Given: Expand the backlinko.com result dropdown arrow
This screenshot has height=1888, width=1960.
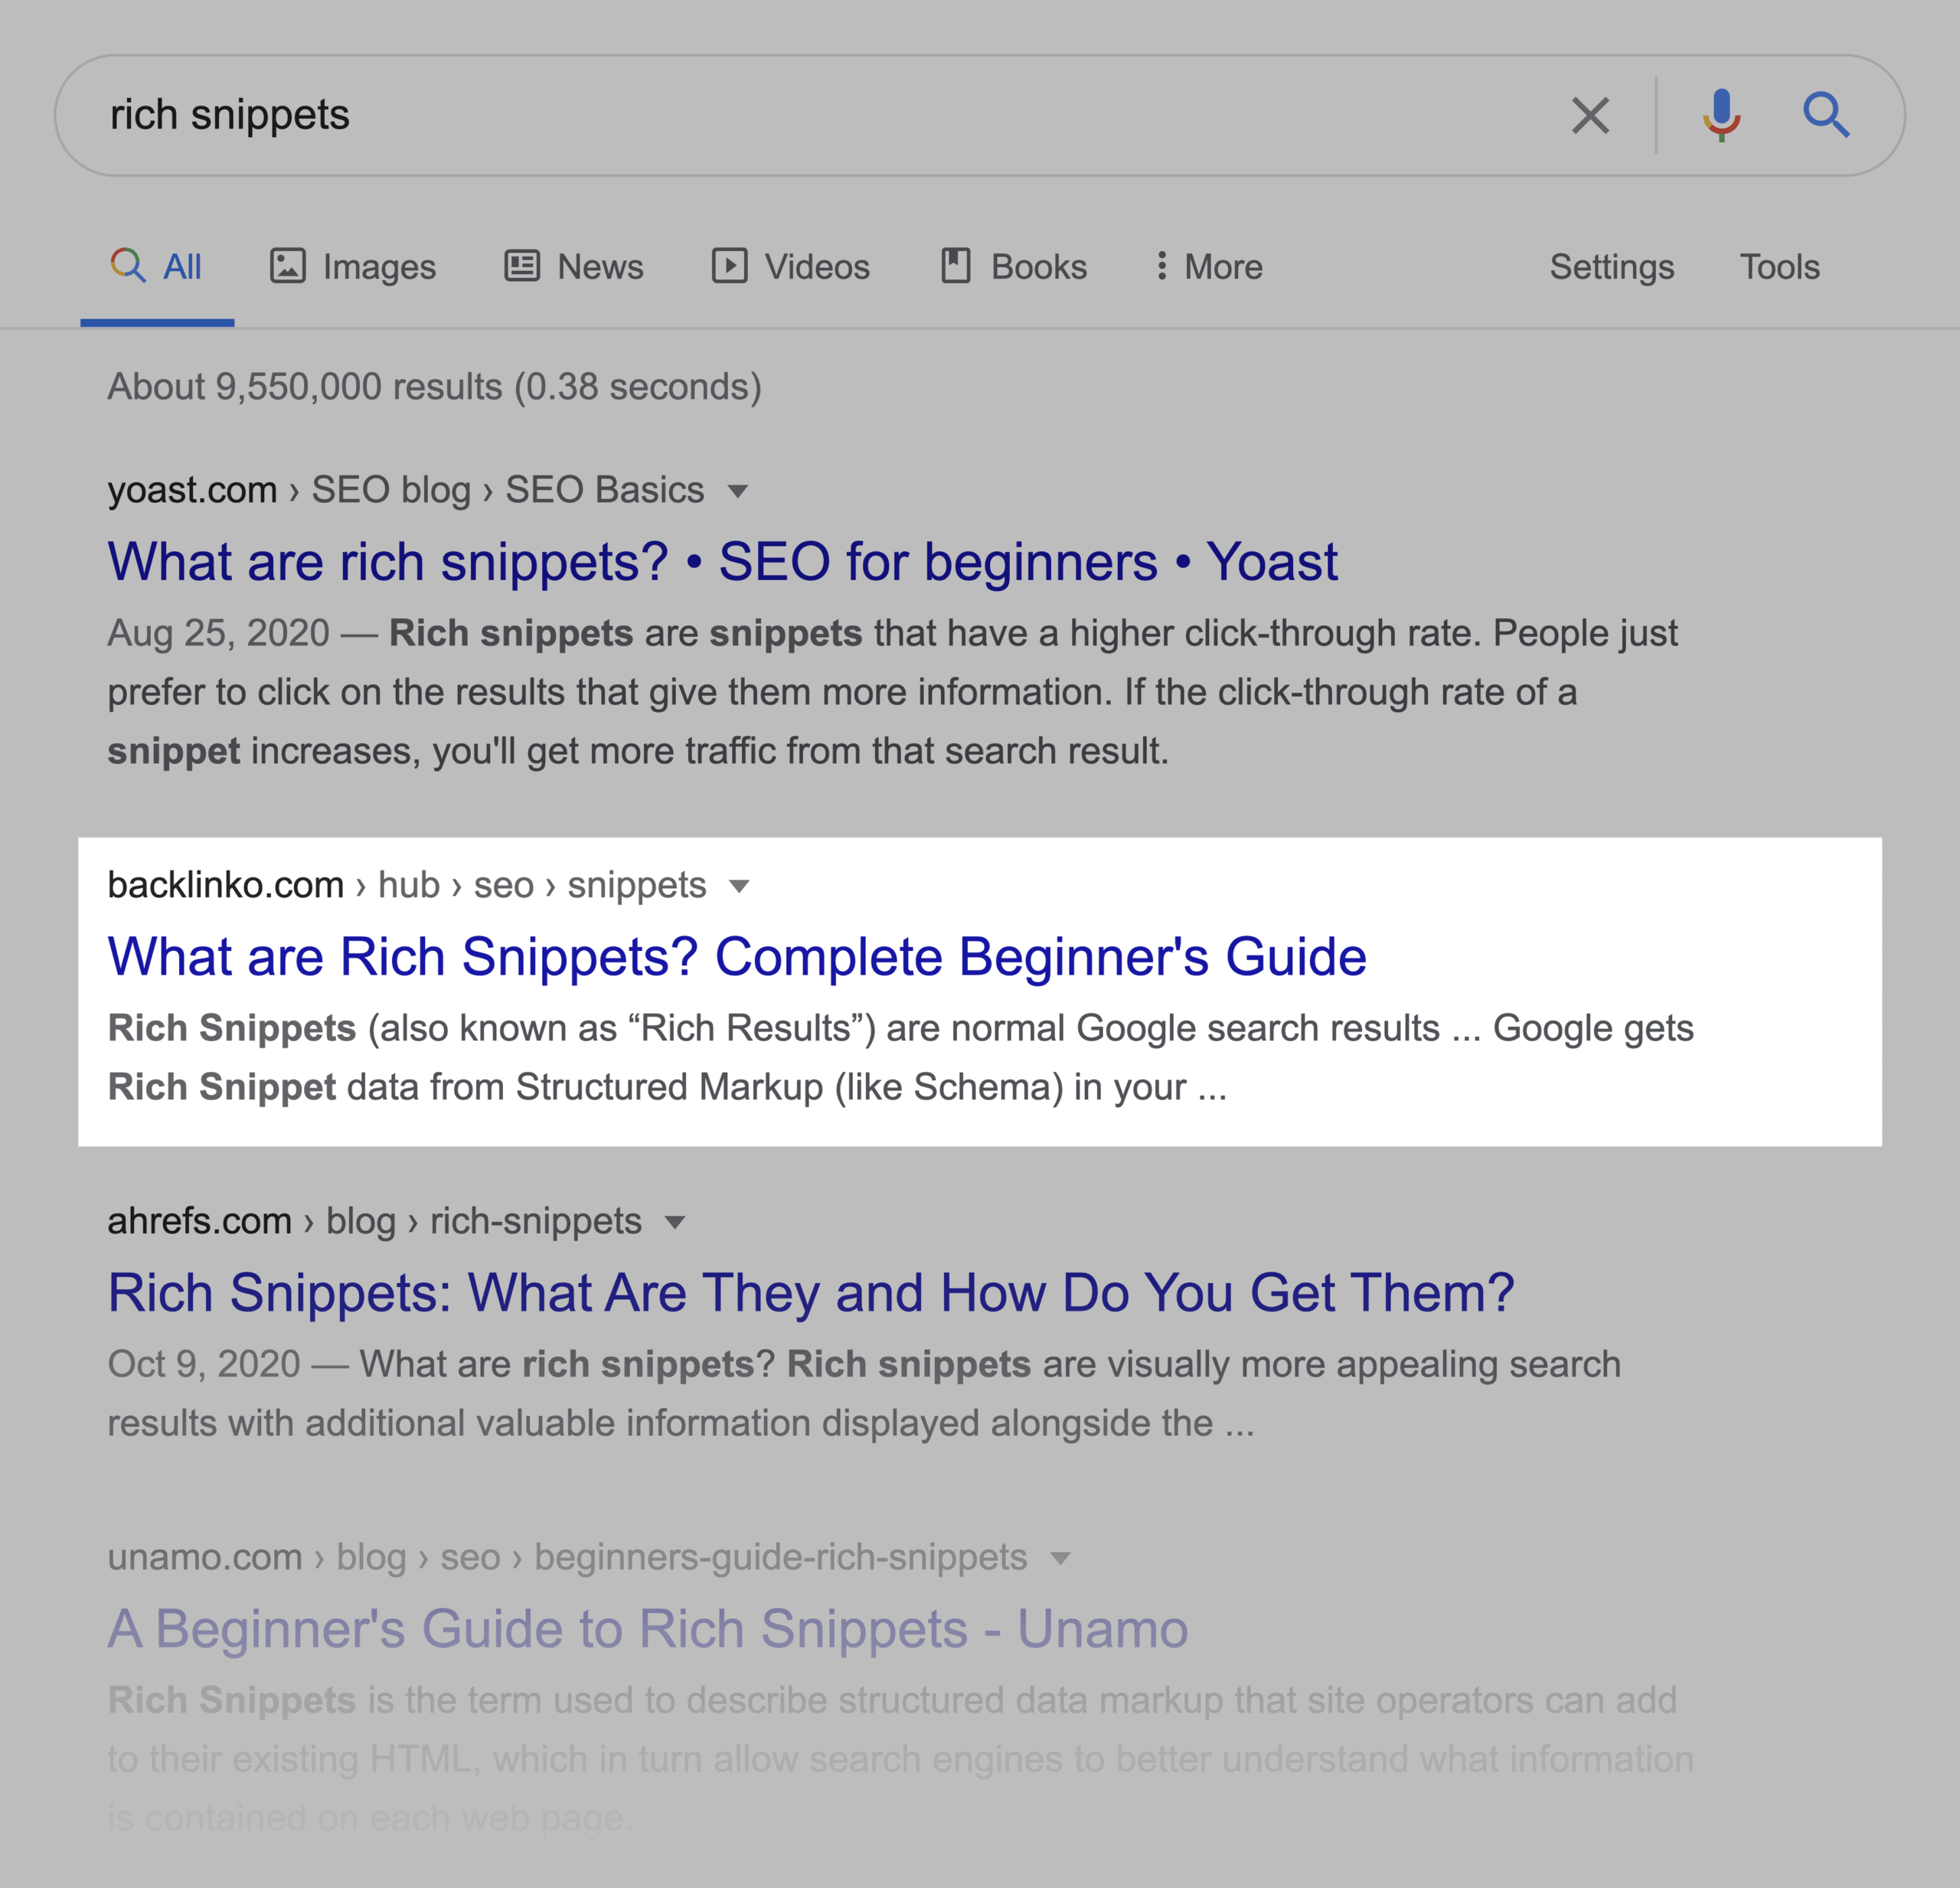Looking at the screenshot, I should click(x=739, y=886).
